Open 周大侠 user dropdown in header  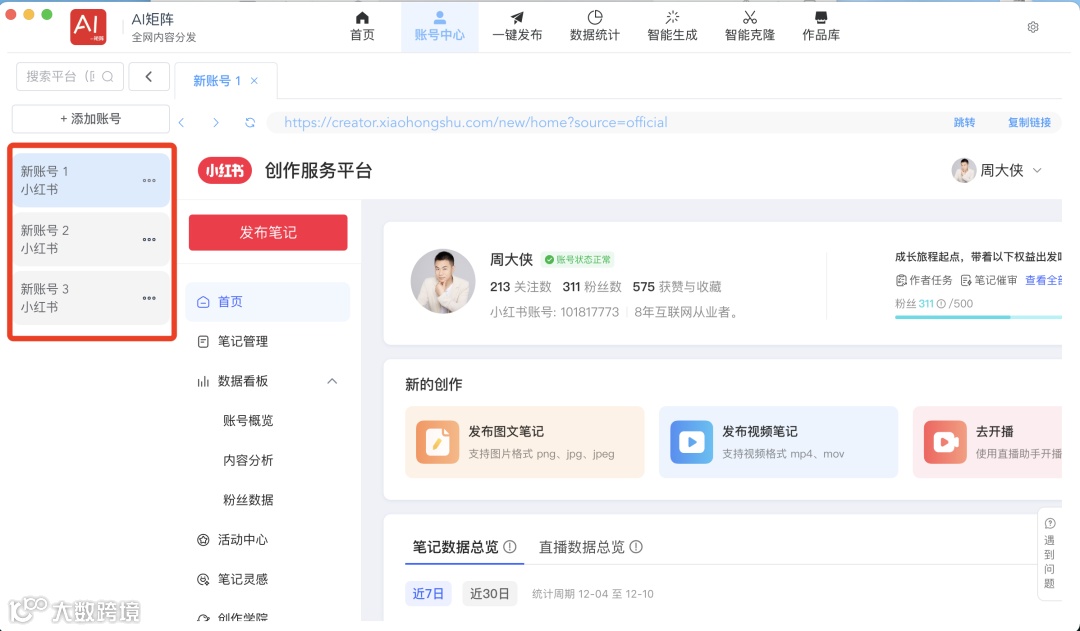(x=997, y=170)
